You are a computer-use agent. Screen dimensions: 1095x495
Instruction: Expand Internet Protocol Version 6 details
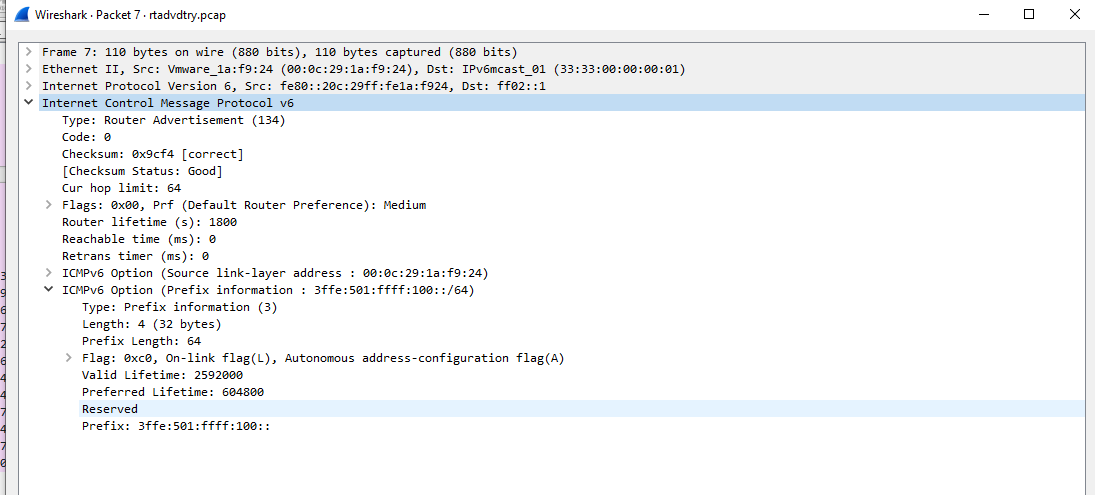pyautogui.click(x=30, y=86)
